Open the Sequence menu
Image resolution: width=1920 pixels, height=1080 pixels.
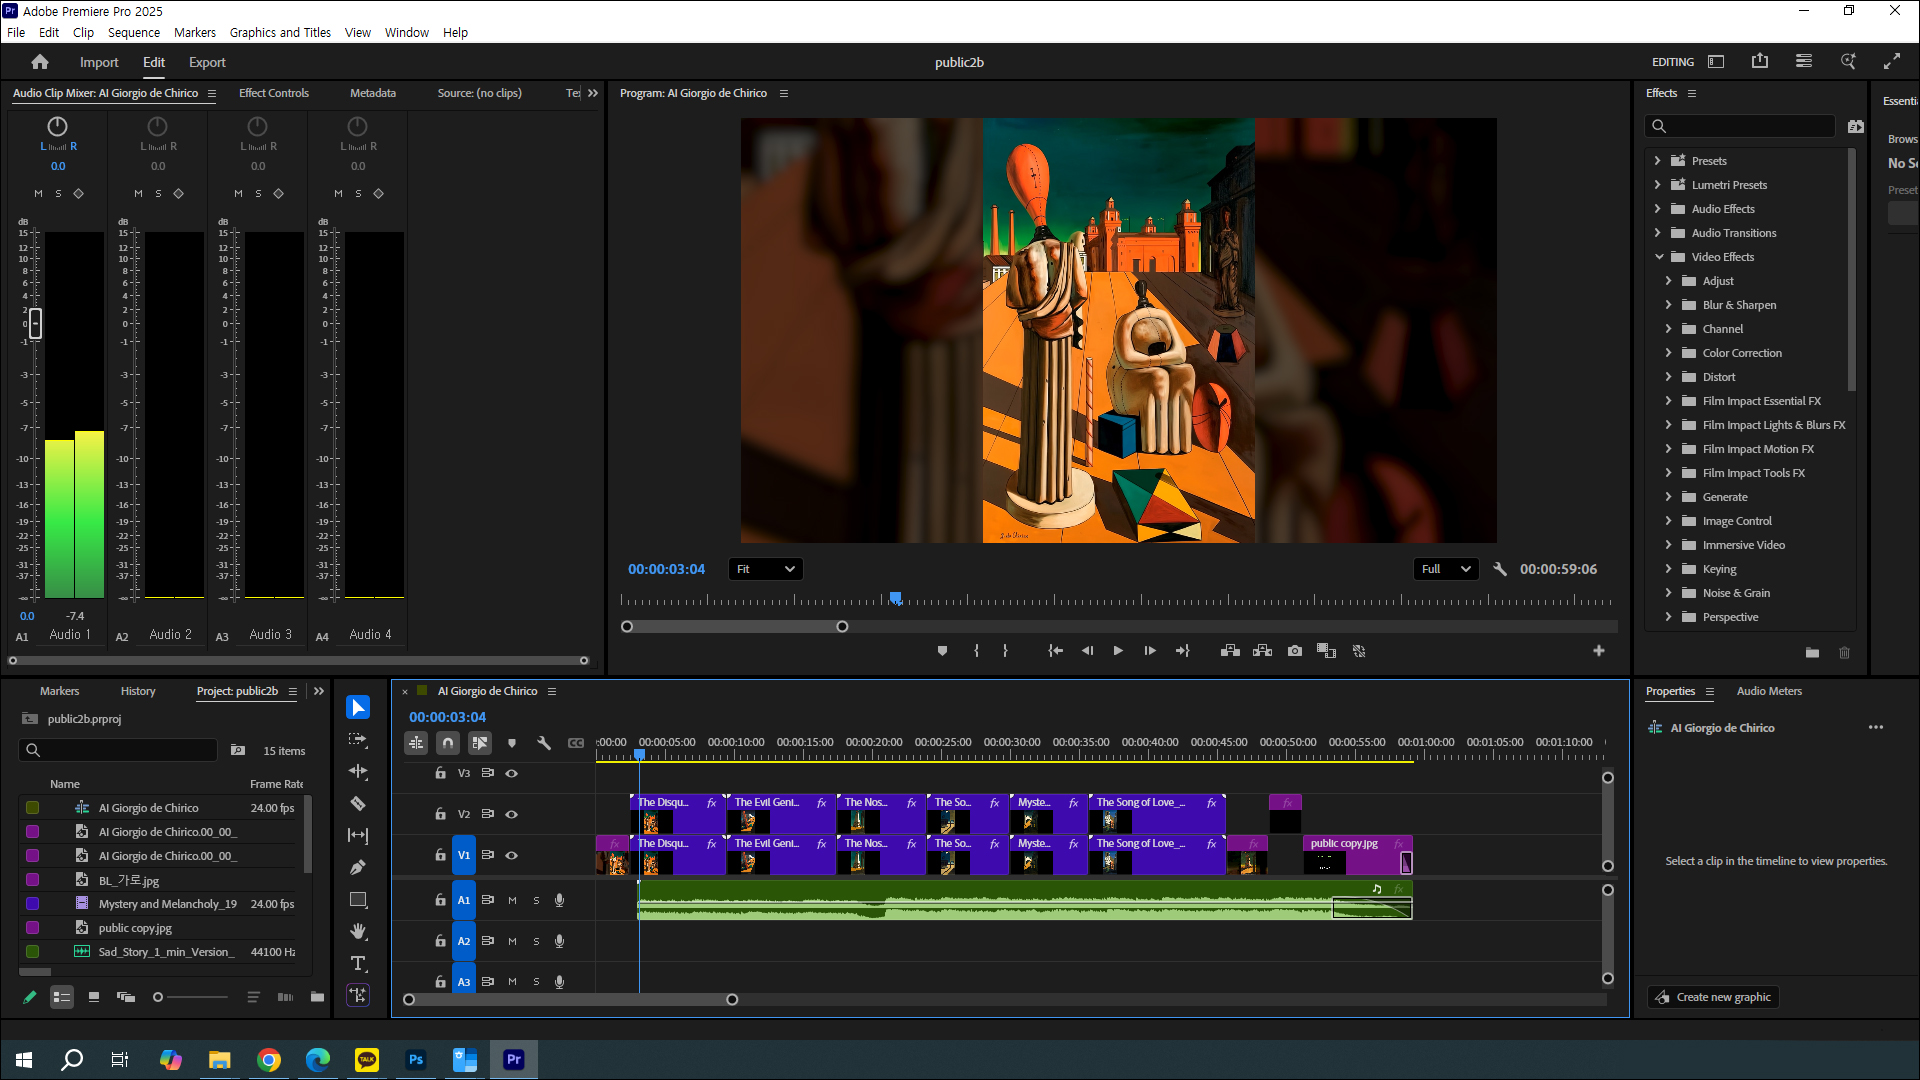(133, 32)
